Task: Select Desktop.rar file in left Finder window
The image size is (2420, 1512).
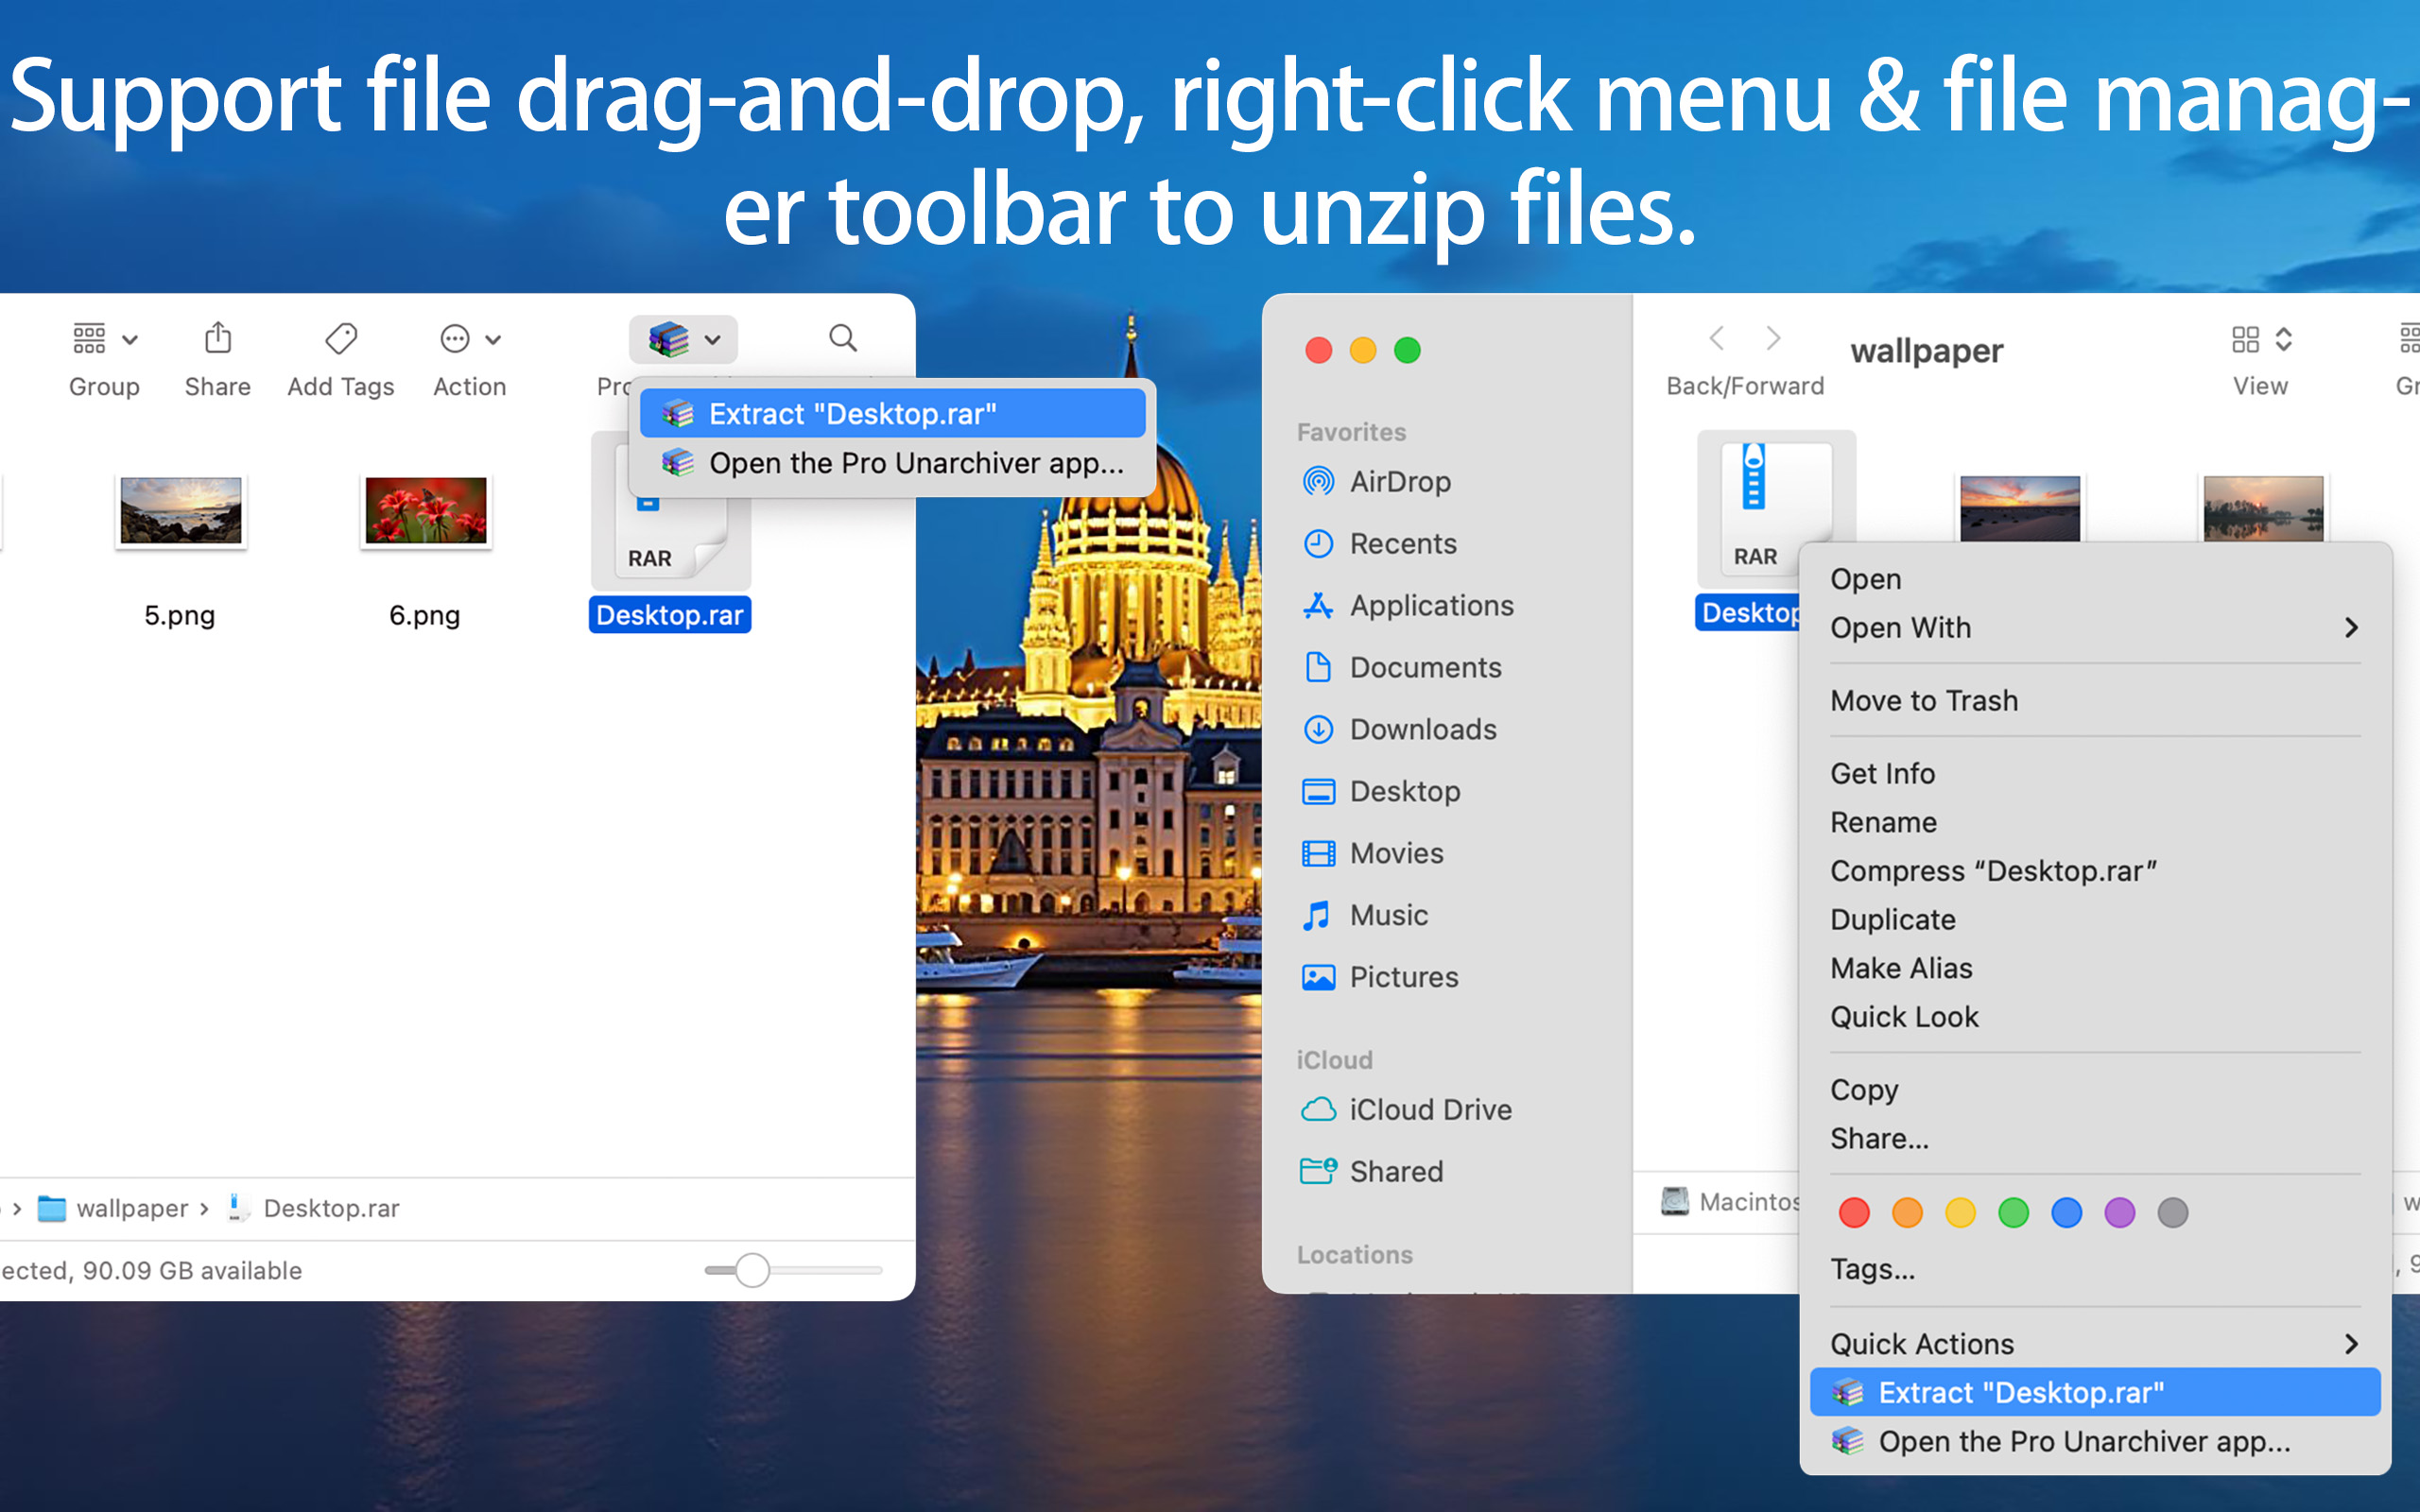Action: (x=670, y=531)
